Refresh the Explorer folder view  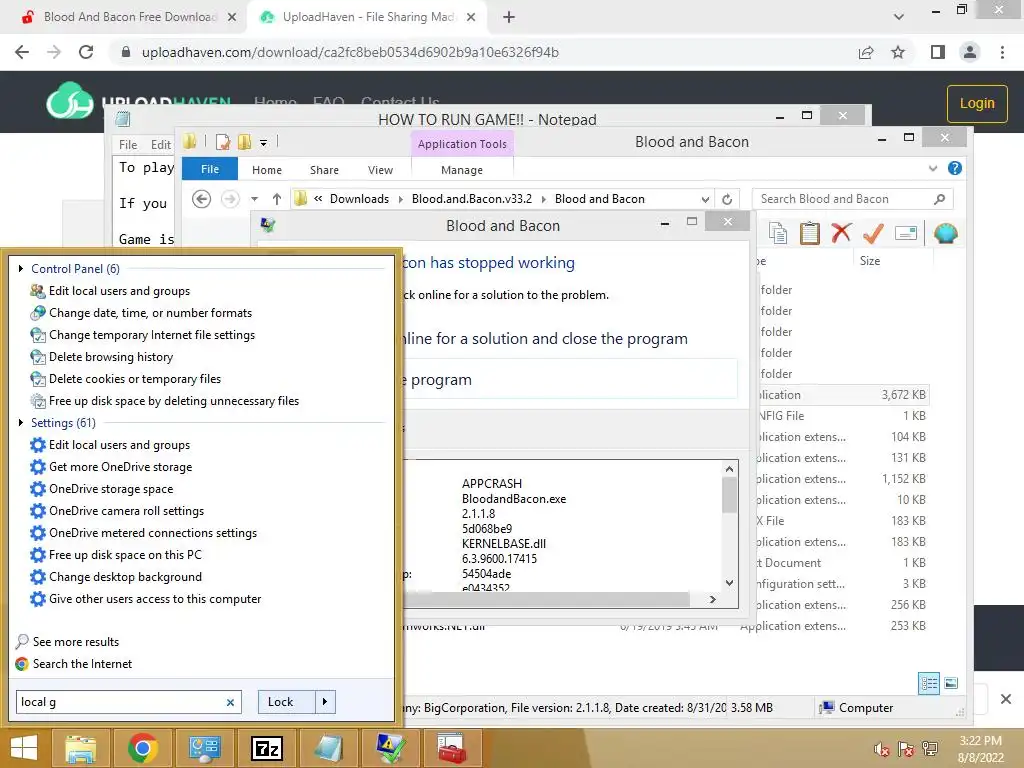click(727, 199)
